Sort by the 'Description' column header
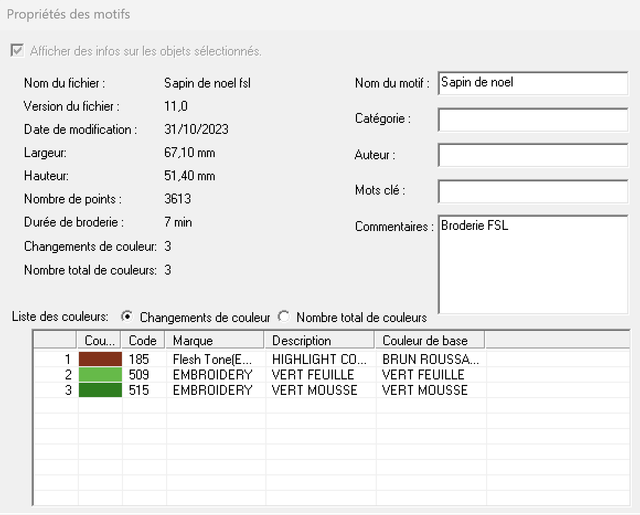 319,341
